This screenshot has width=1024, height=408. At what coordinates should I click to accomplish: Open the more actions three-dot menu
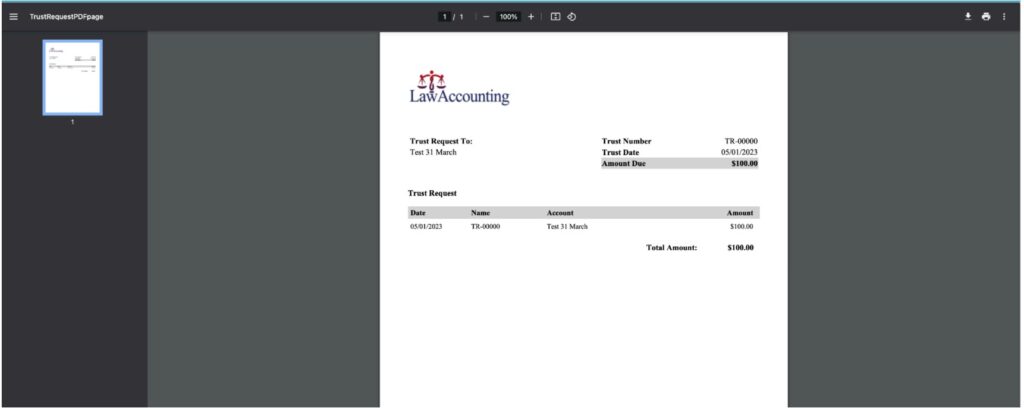[x=1004, y=17]
